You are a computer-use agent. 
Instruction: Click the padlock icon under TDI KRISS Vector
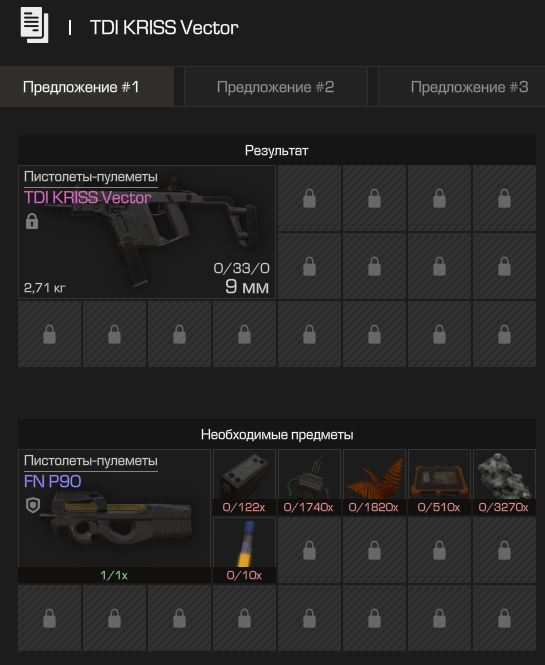[32, 221]
